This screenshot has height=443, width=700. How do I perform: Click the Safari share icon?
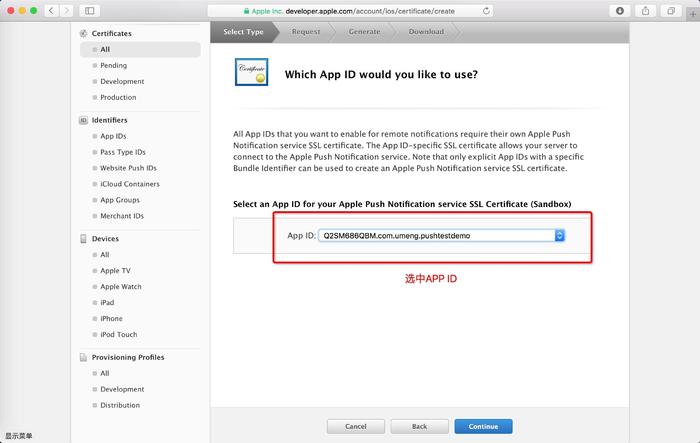tap(645, 10)
